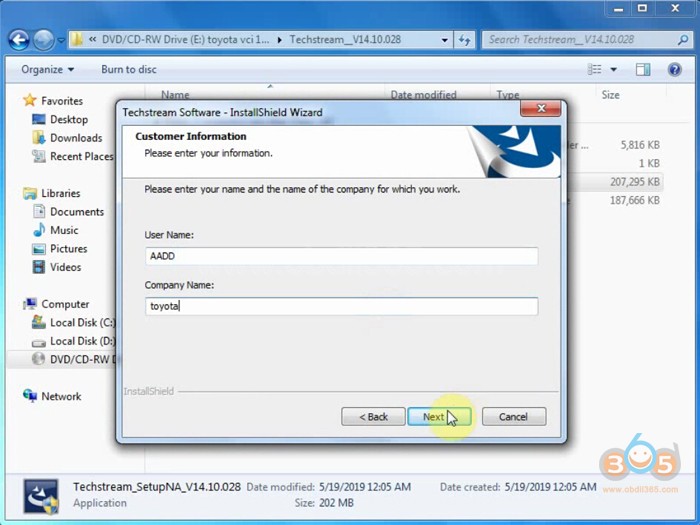Open Recent Places in Favorites
Viewport: 700px width, 525px height.
coord(82,156)
